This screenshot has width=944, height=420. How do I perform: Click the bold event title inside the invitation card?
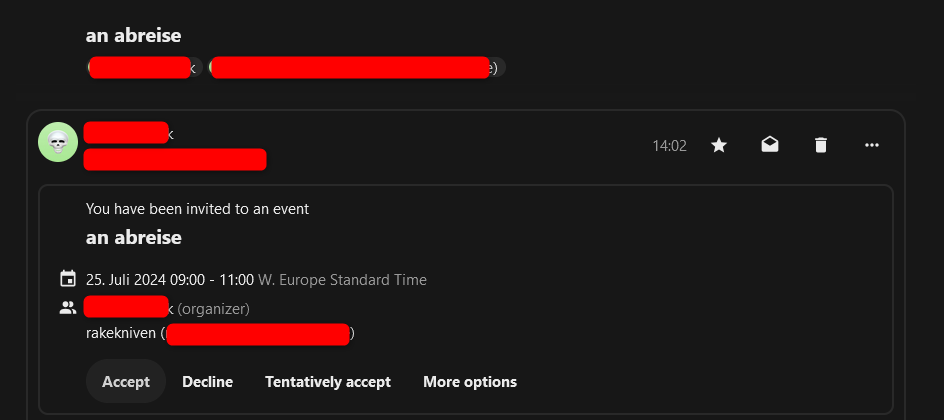coord(133,237)
